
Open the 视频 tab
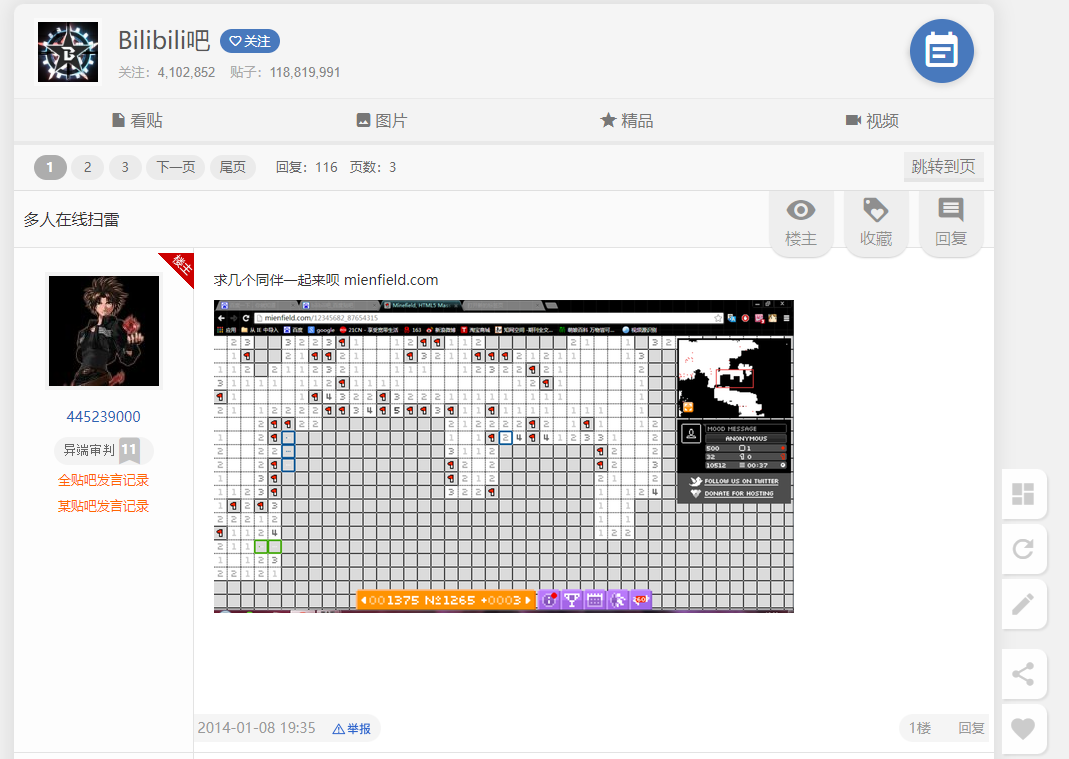872,121
